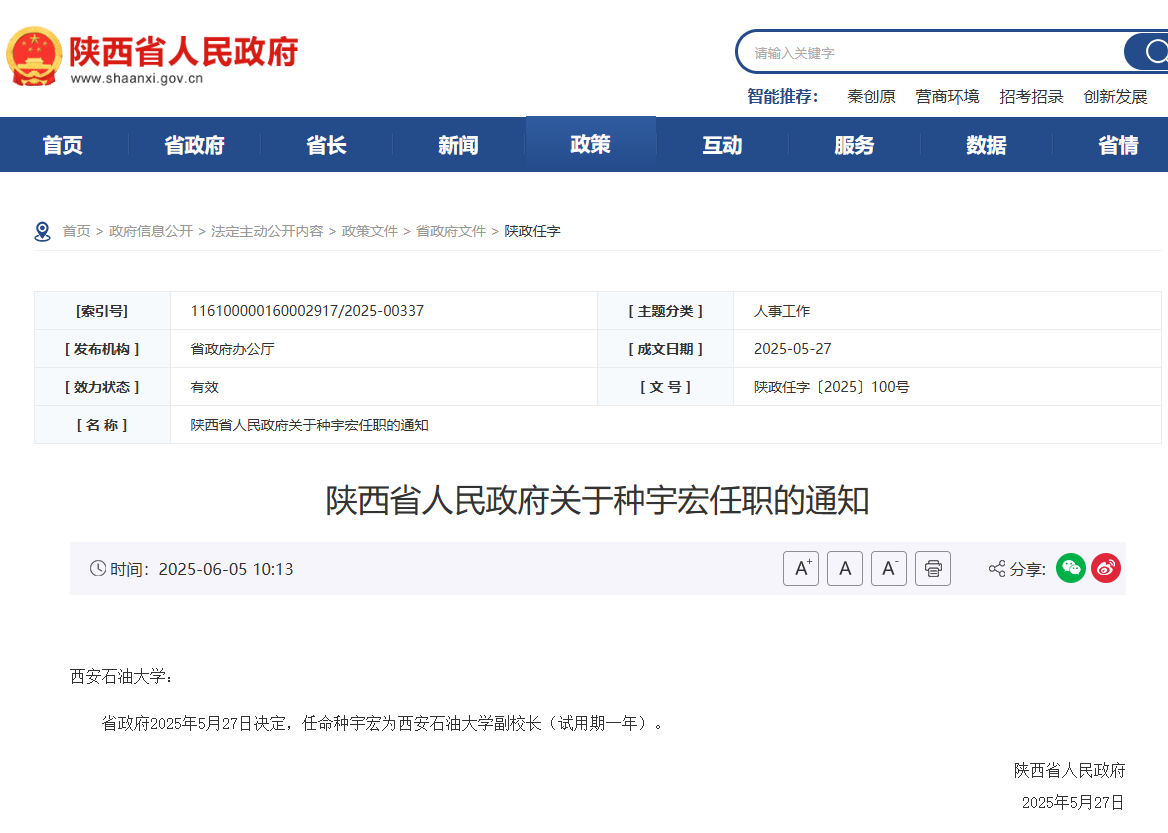Click the share (分享) network icon
This screenshot has width=1168, height=833.
pos(995,568)
